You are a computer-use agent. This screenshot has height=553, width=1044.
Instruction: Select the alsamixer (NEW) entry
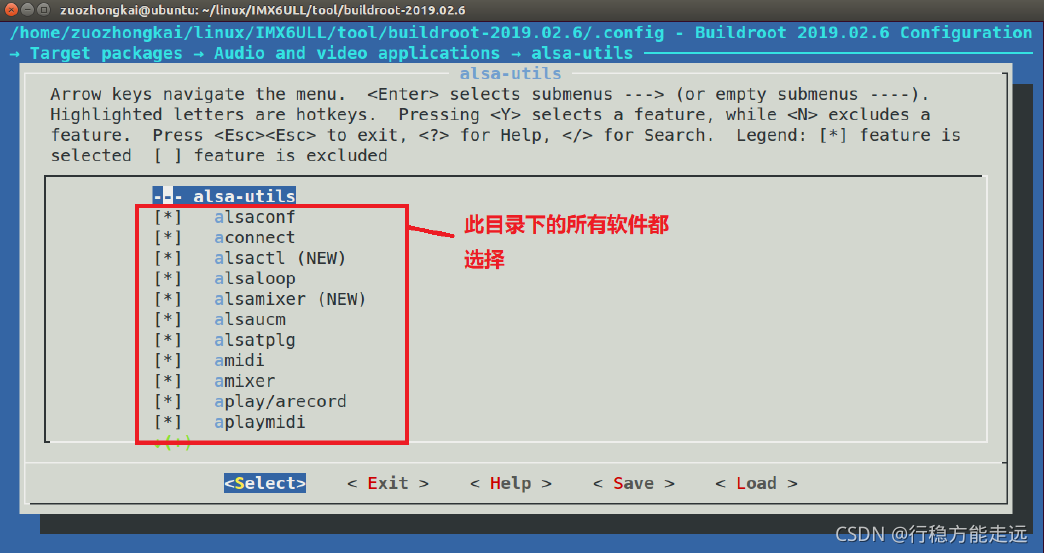point(290,299)
